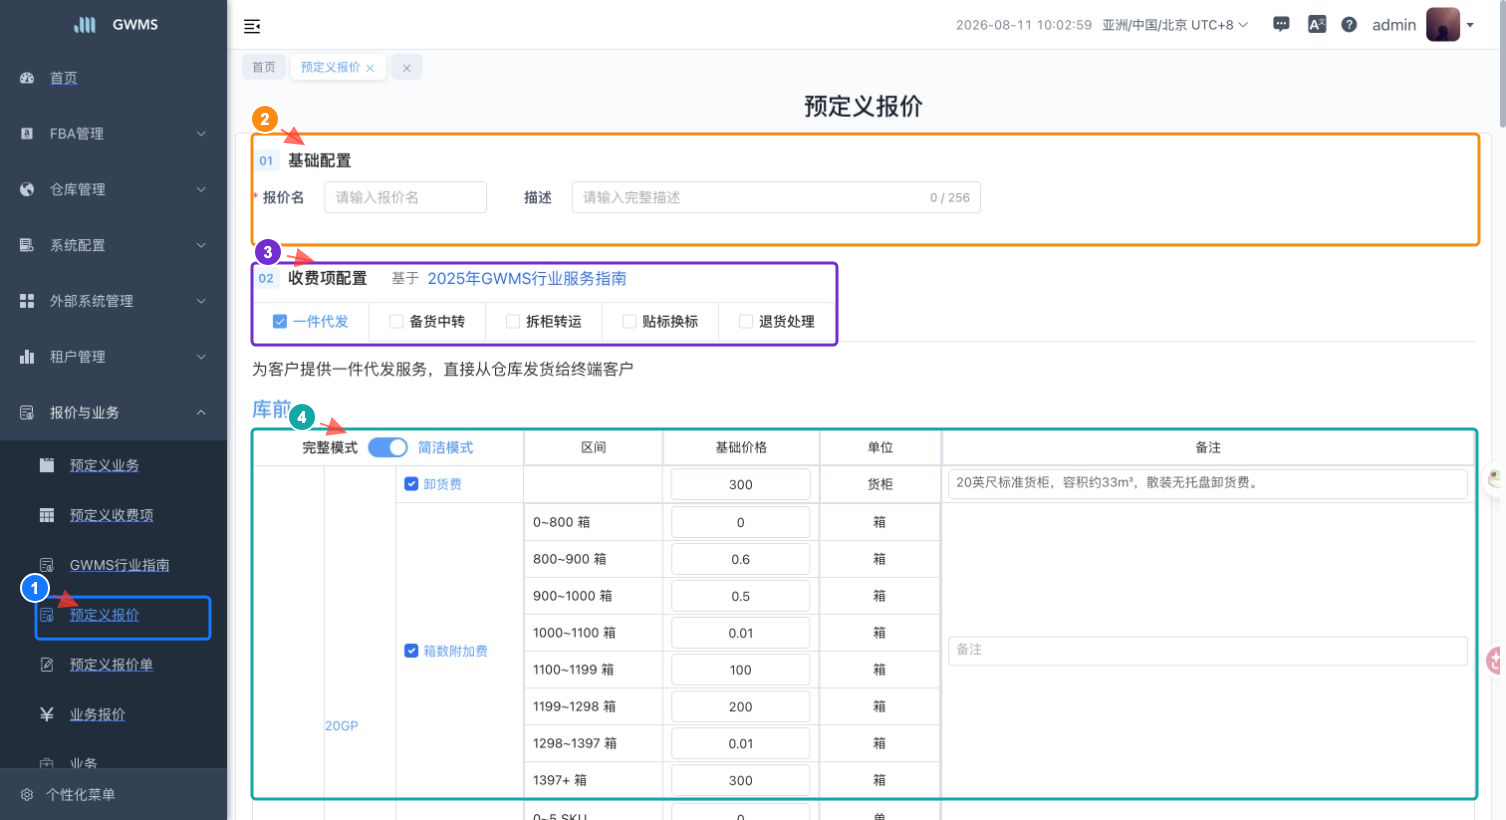Expand the 仓库管理 menu chevron
1506x820 pixels.
coord(201,190)
